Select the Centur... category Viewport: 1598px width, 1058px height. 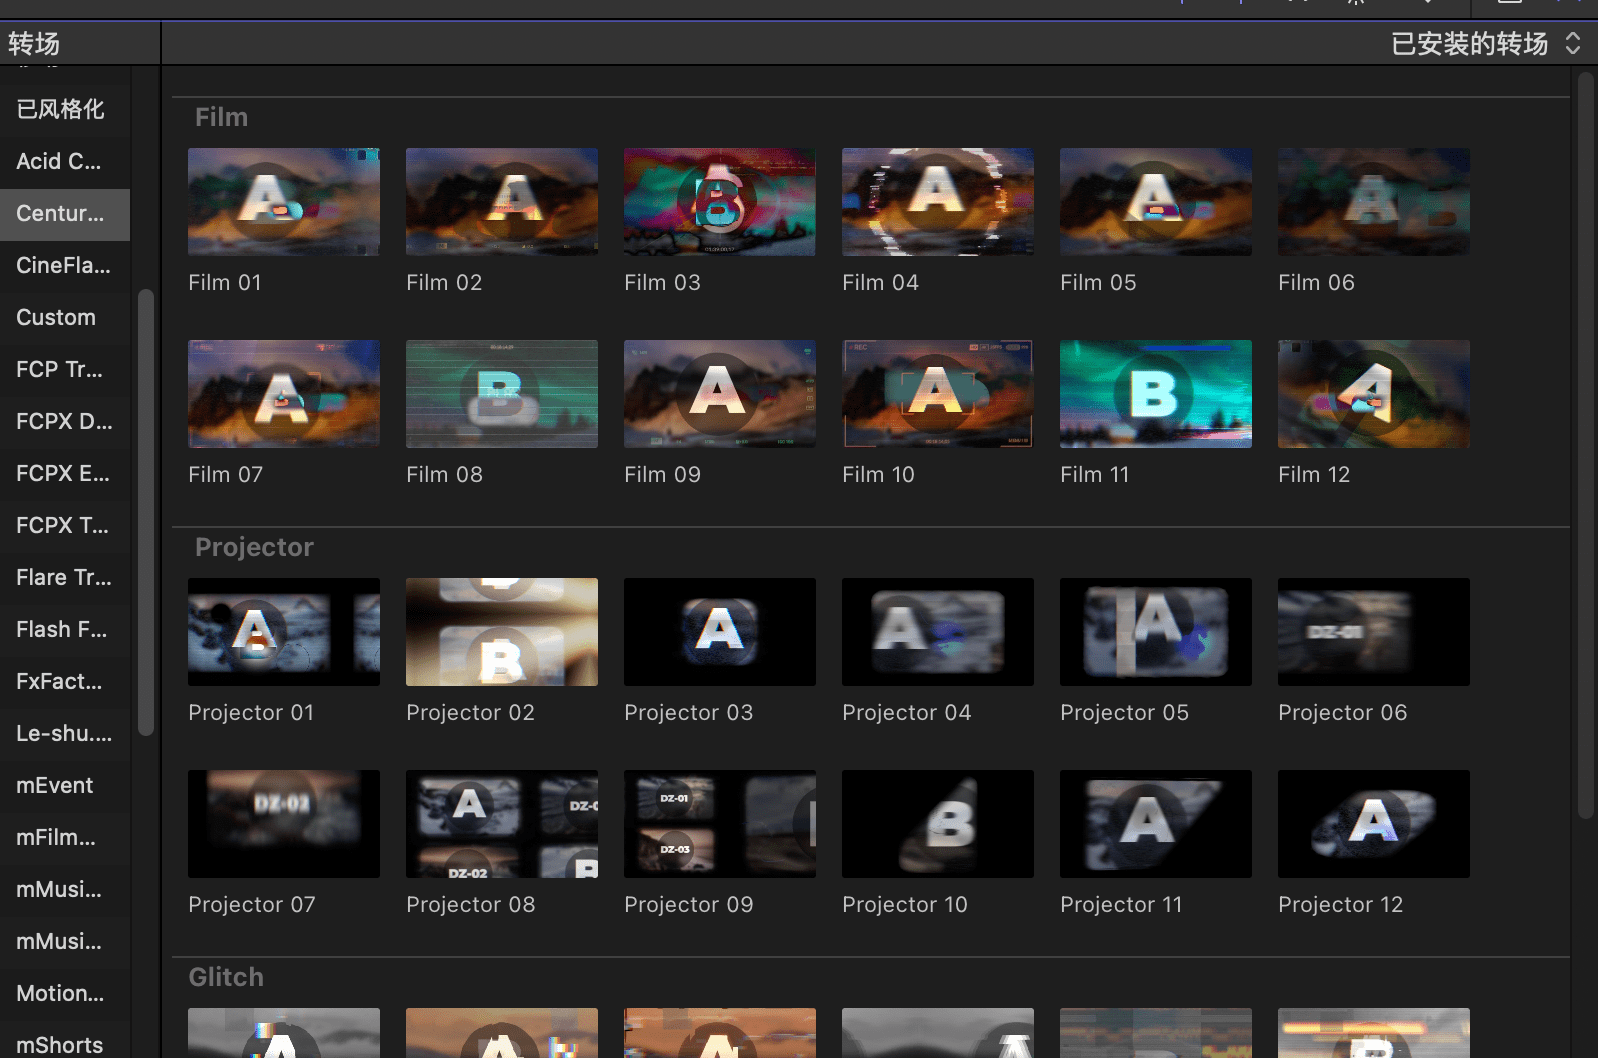(65, 214)
